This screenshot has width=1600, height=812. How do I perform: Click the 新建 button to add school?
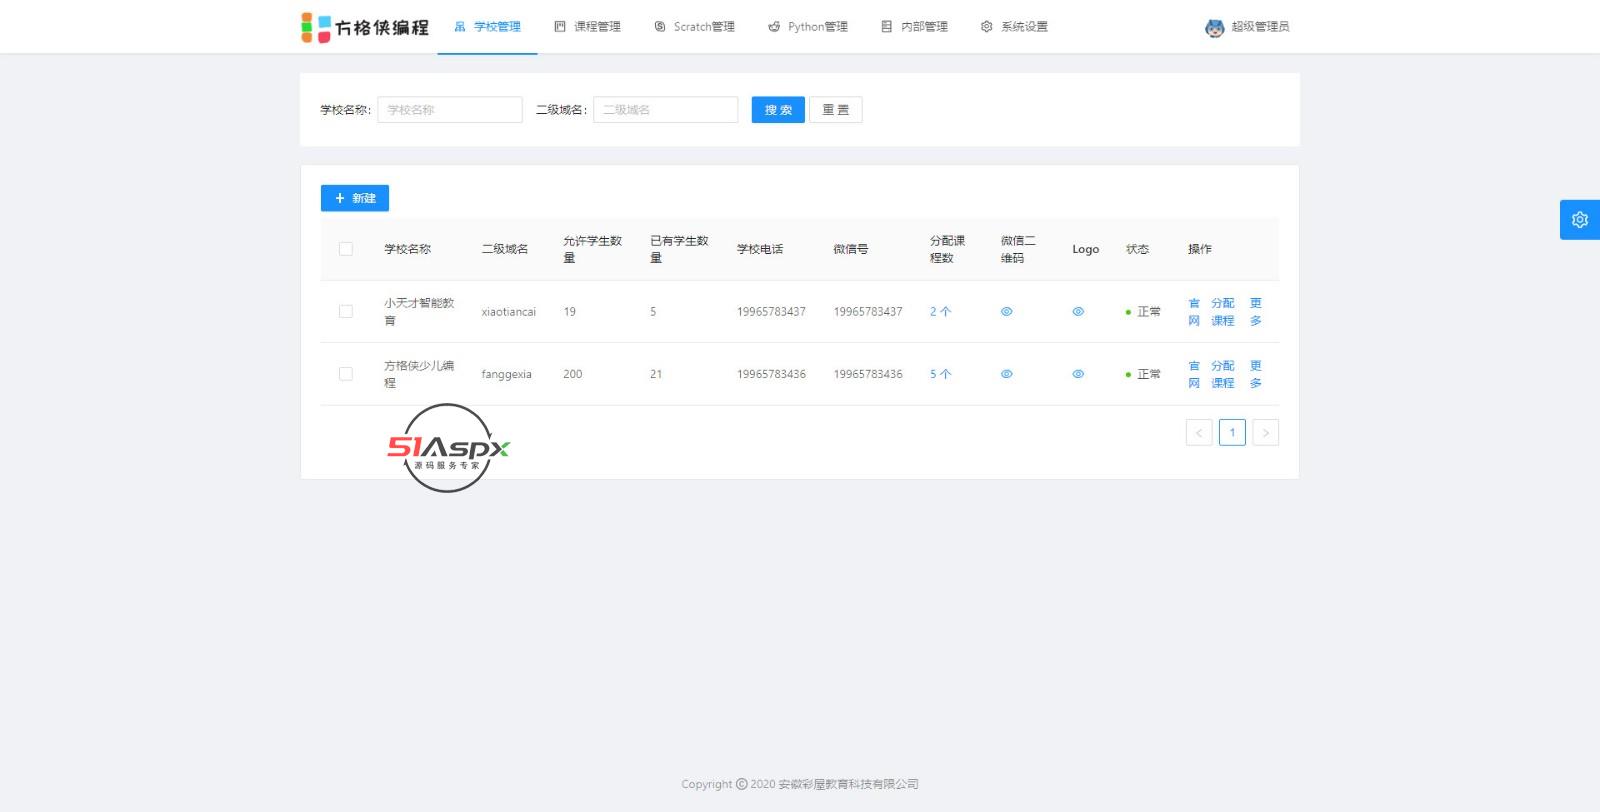coord(355,198)
